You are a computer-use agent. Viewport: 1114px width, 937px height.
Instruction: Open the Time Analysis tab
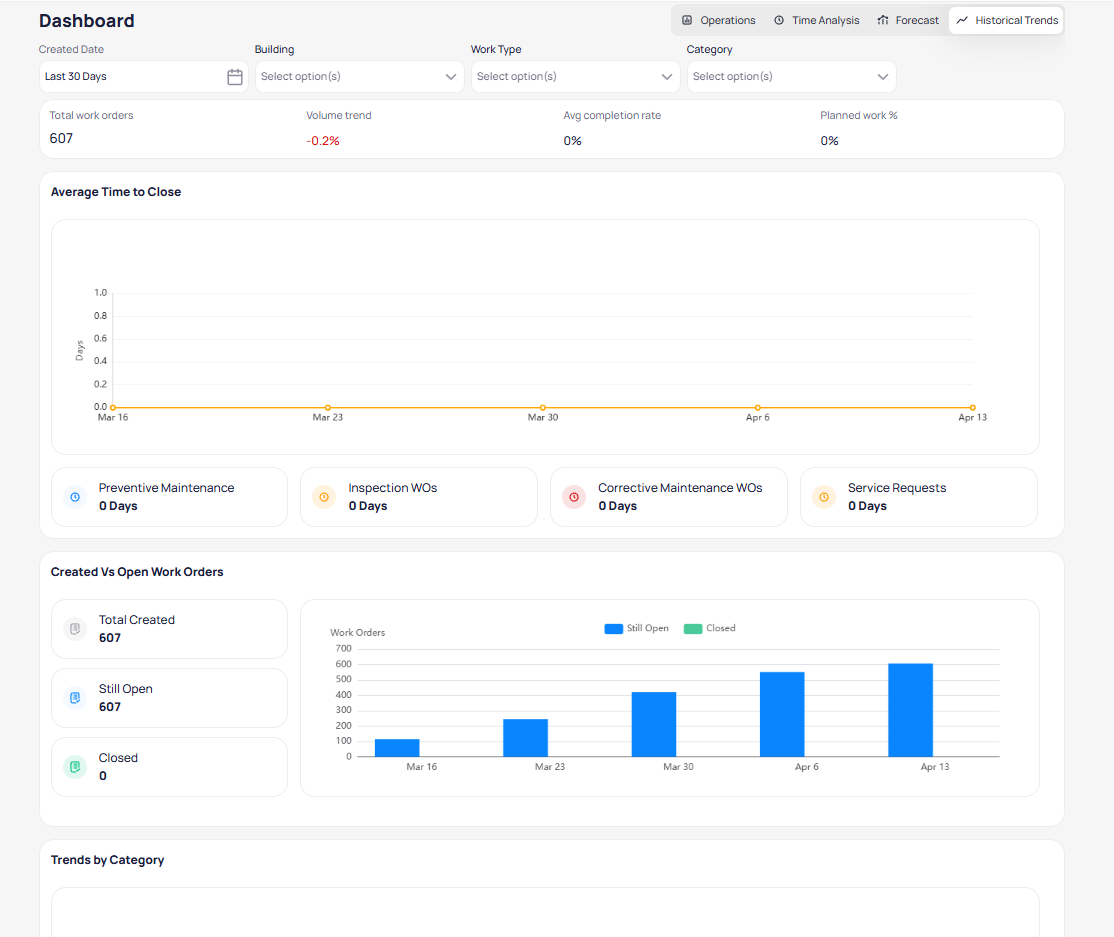click(x=816, y=20)
